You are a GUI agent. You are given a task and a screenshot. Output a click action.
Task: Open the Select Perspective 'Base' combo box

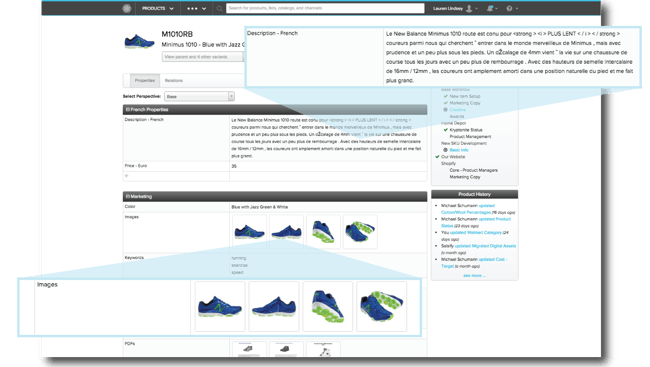199,96
